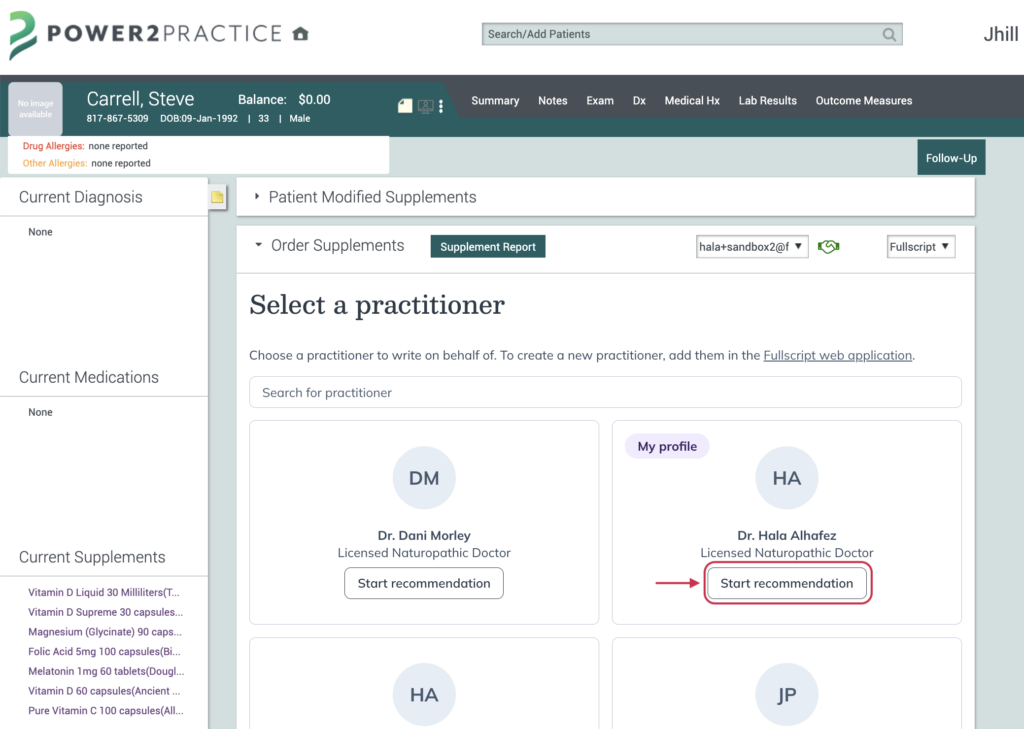This screenshot has height=729, width=1024.
Task: Open the Dx tab
Action: (639, 101)
